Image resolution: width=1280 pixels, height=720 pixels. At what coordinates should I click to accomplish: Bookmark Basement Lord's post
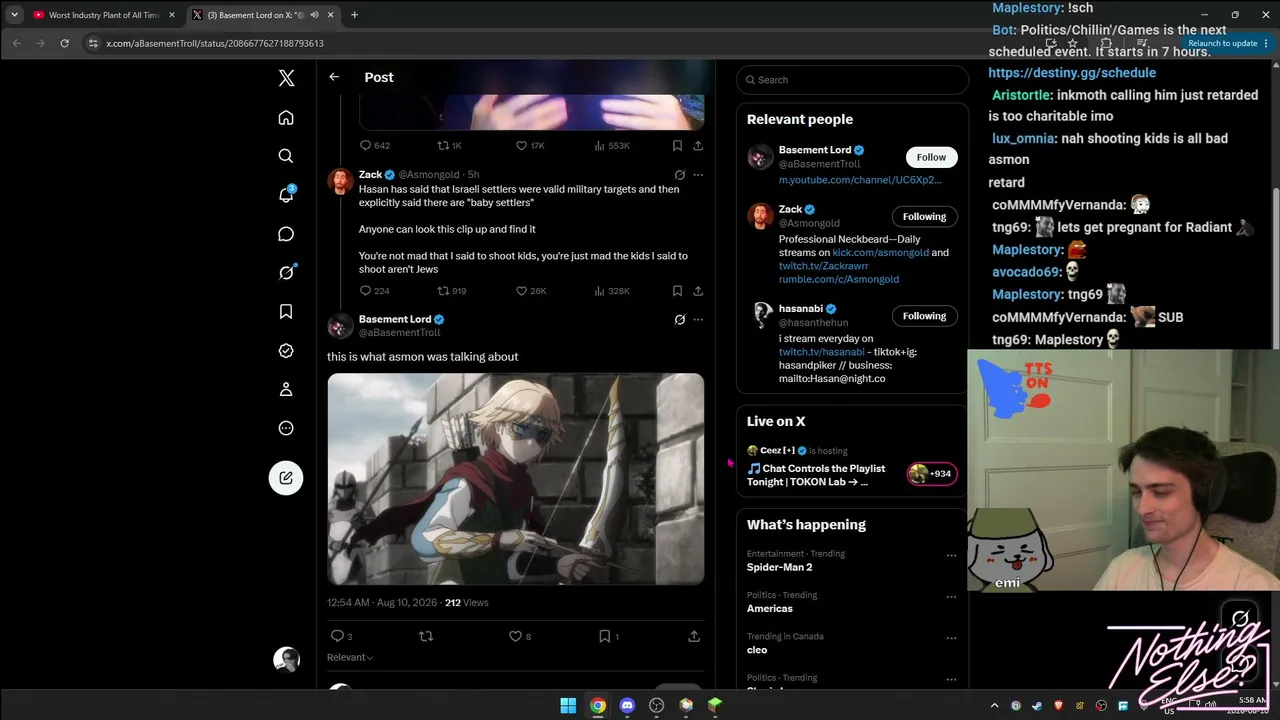[x=609, y=636]
